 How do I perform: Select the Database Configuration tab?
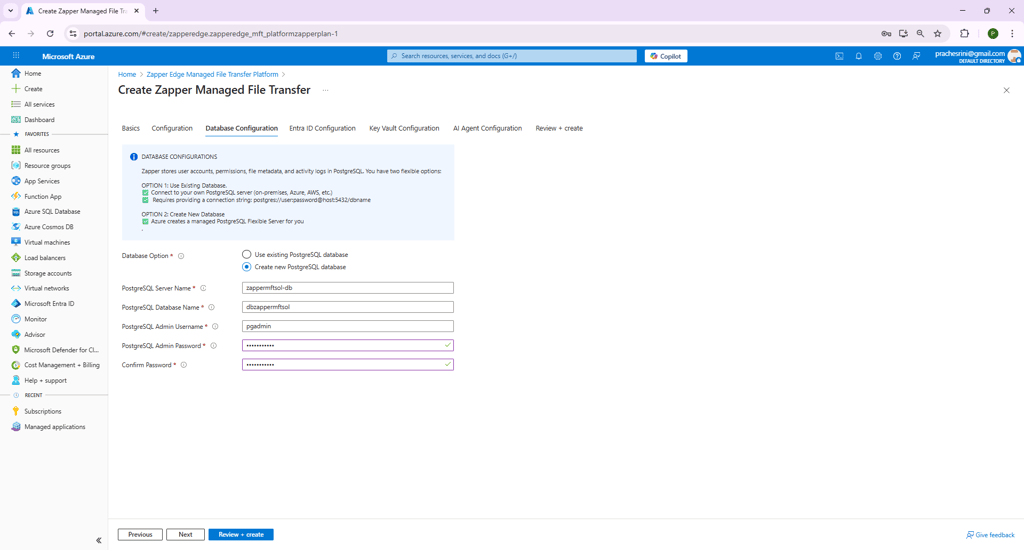[x=242, y=128]
